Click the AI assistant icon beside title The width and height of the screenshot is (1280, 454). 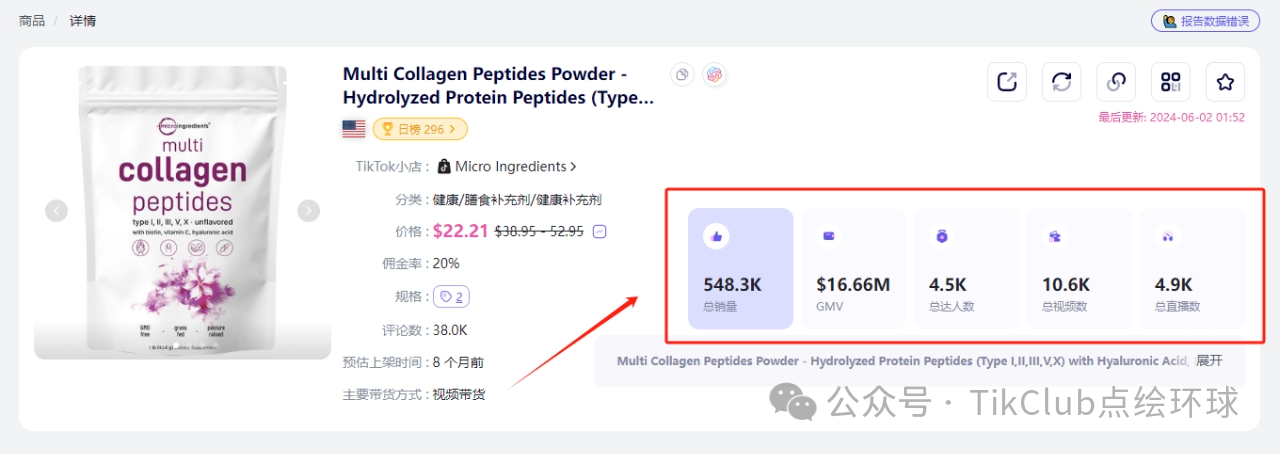[x=714, y=74]
